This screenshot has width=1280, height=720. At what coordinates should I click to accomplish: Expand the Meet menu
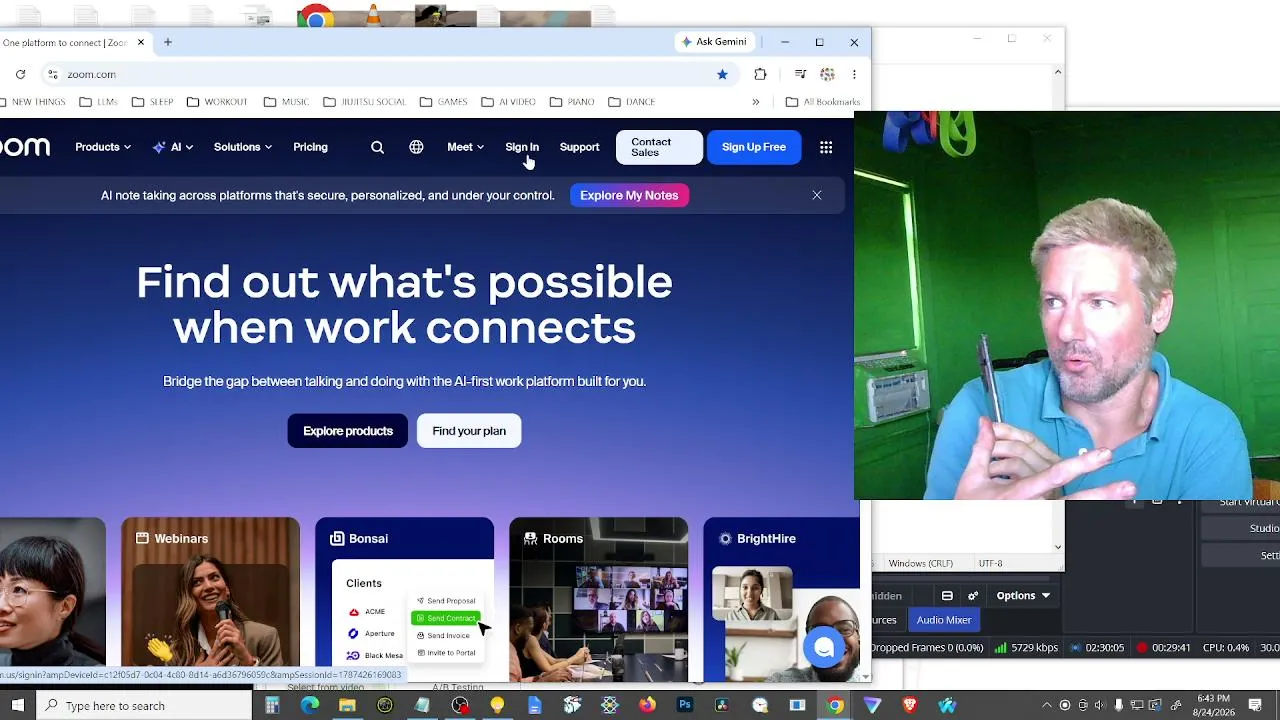point(466,147)
